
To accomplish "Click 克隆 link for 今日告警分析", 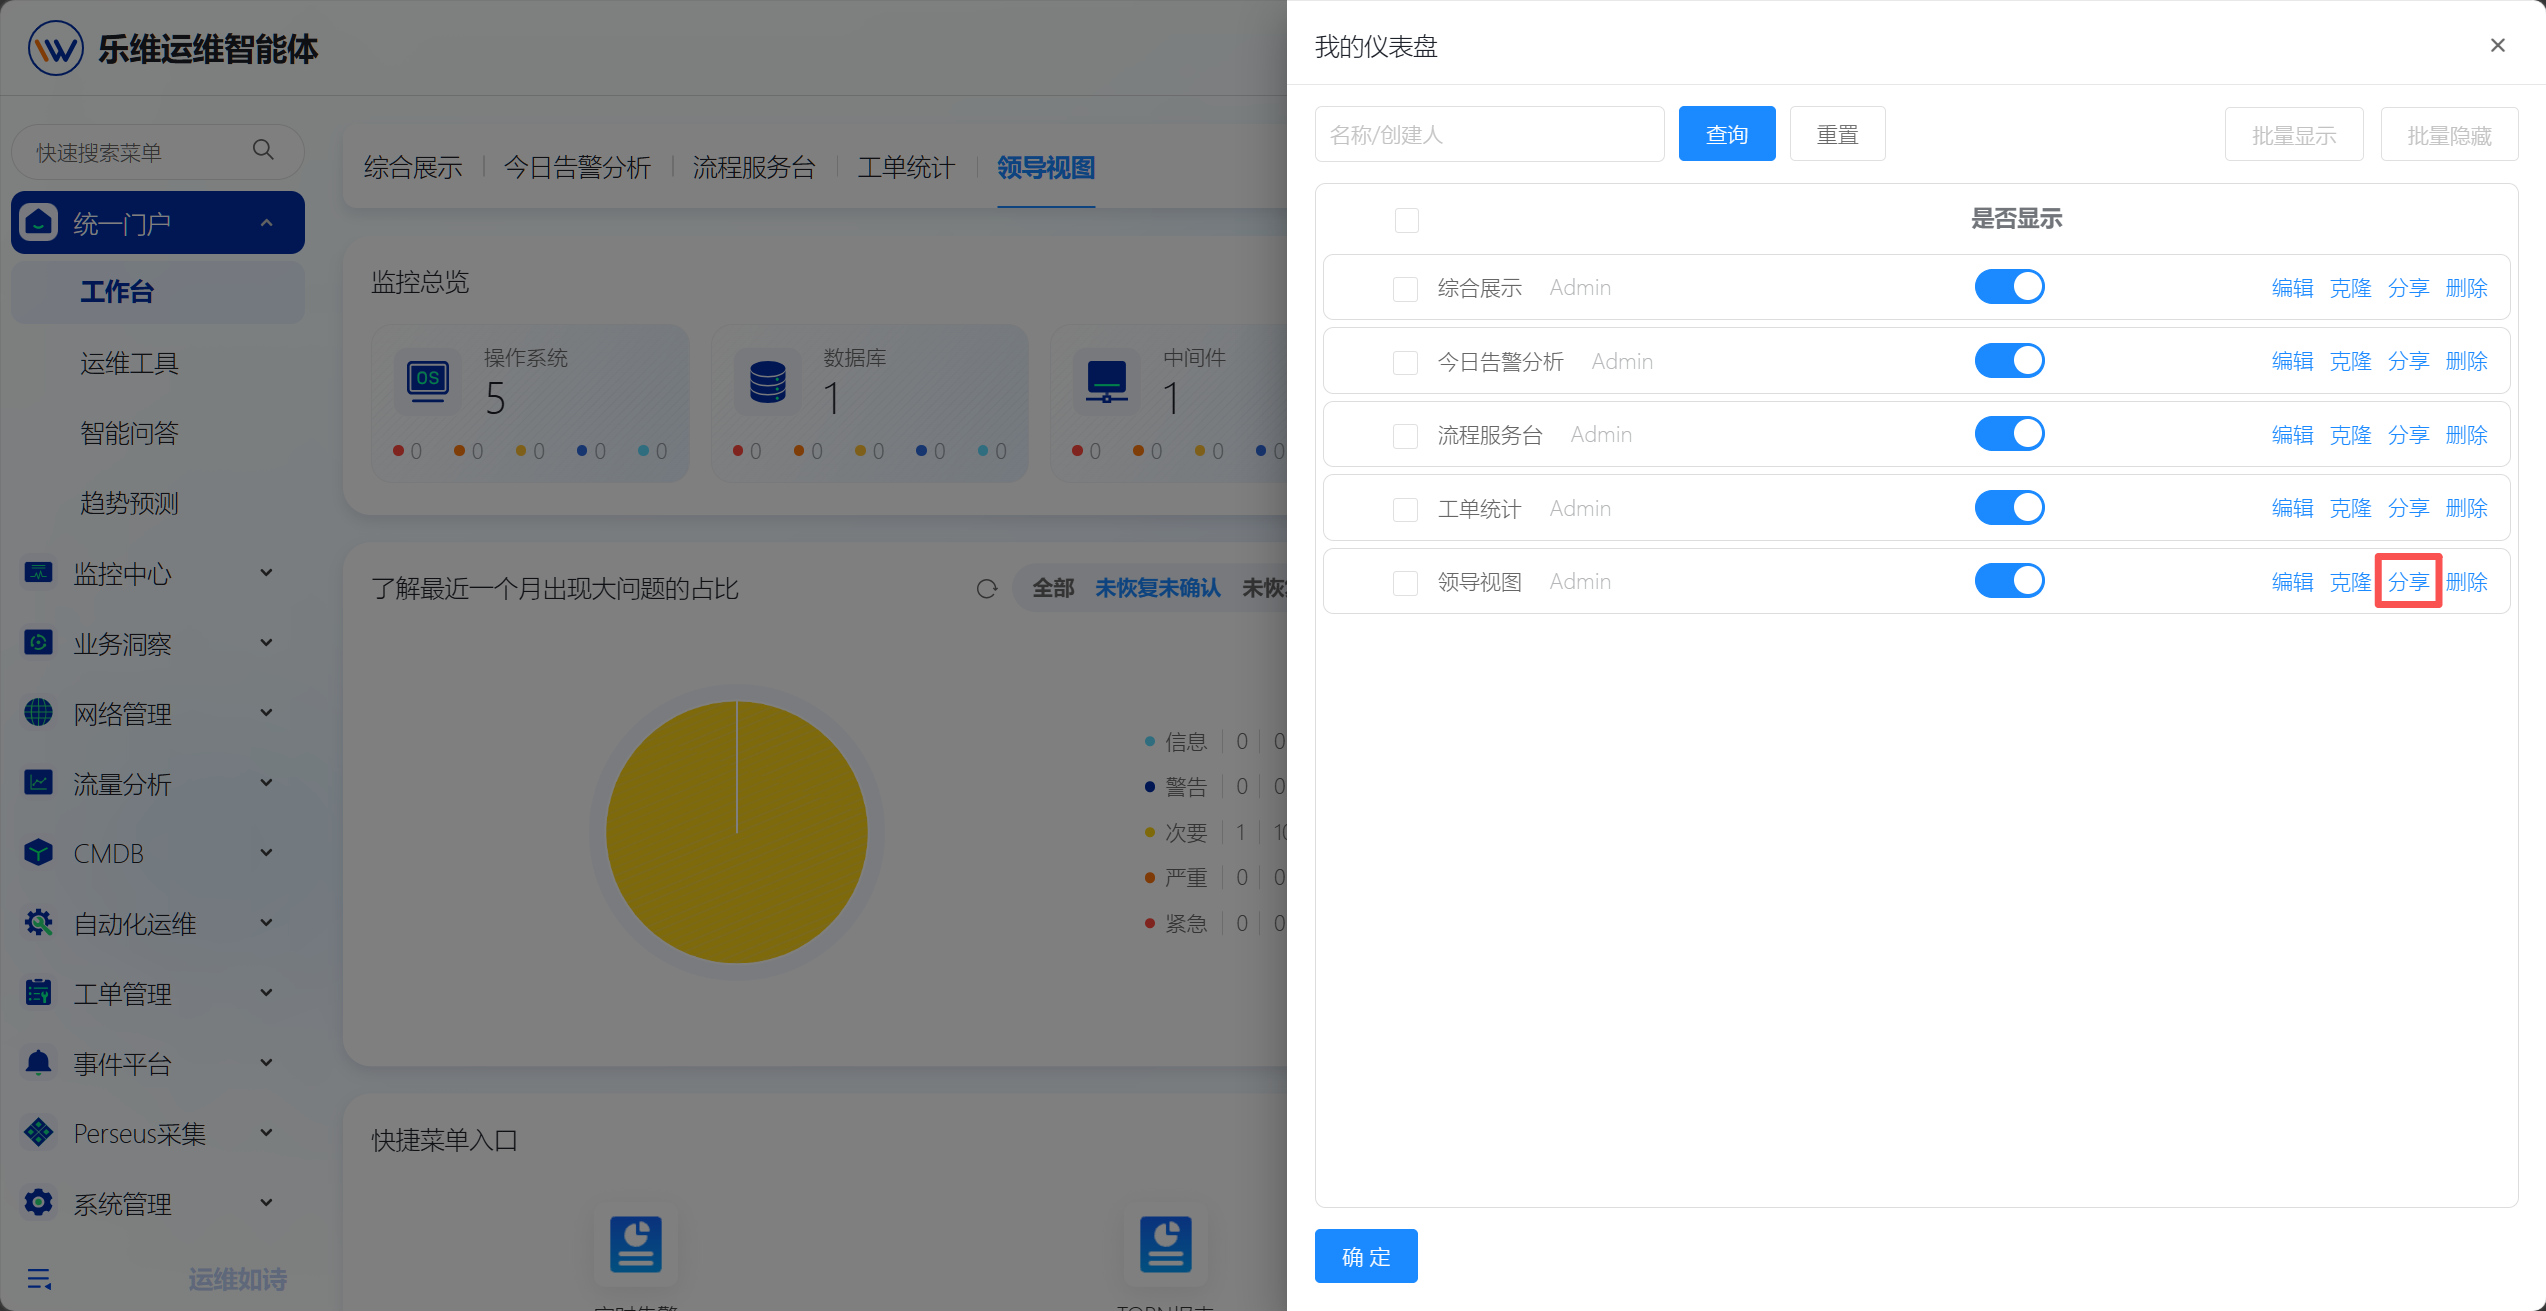I will tap(2350, 361).
